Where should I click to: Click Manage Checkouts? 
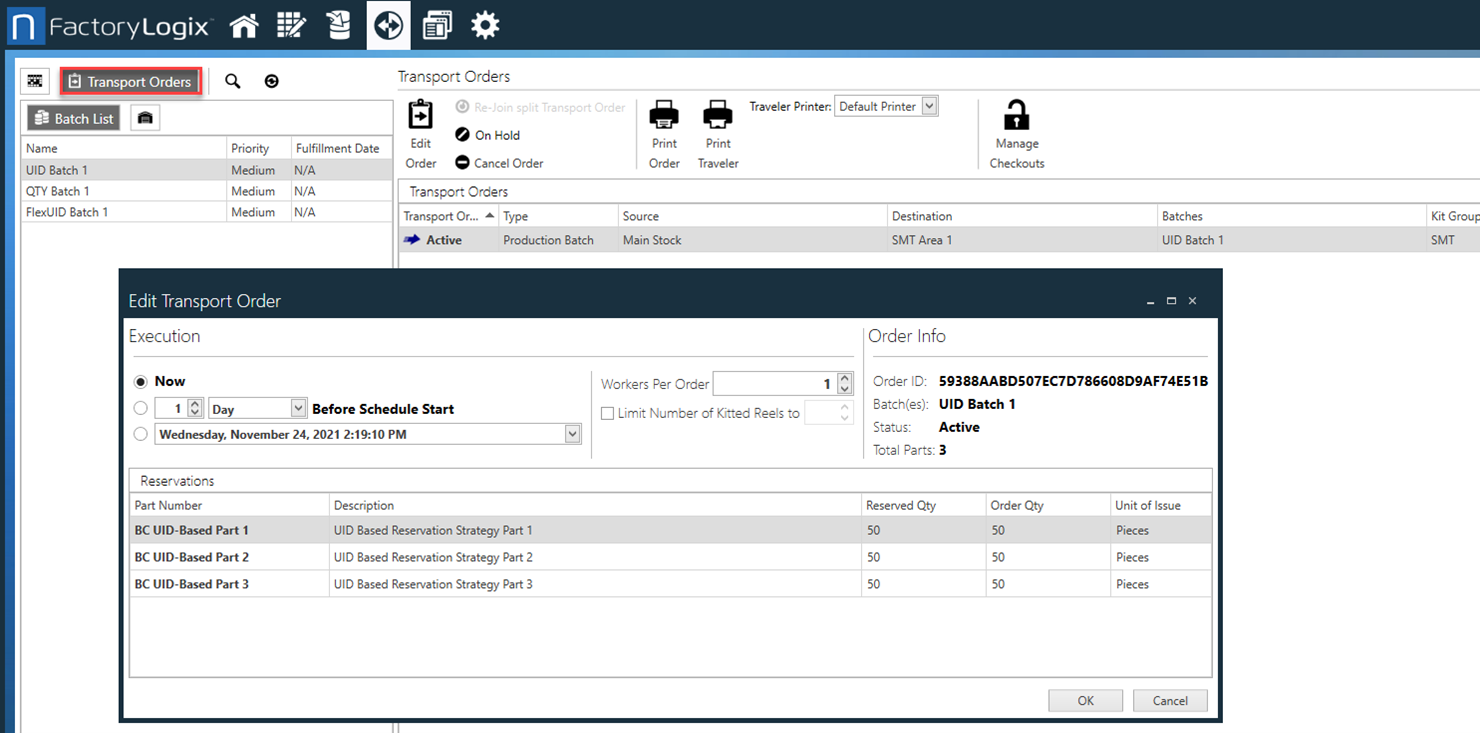pos(1016,130)
